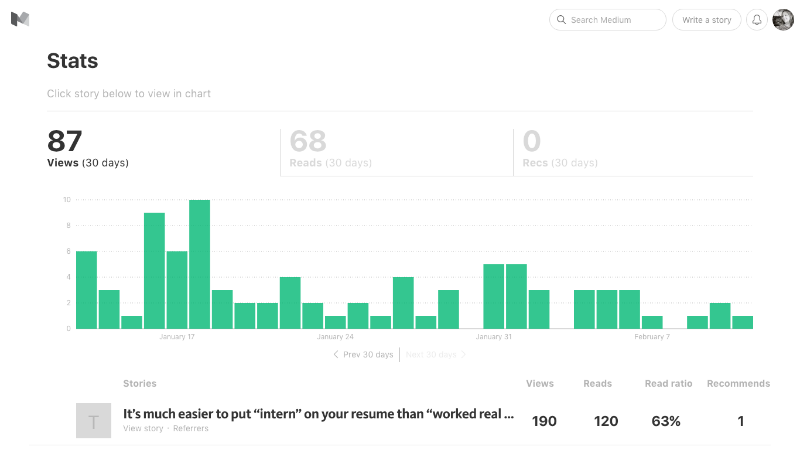Click the Search Medium input field
This screenshot has width=800, height=450.
click(614, 20)
